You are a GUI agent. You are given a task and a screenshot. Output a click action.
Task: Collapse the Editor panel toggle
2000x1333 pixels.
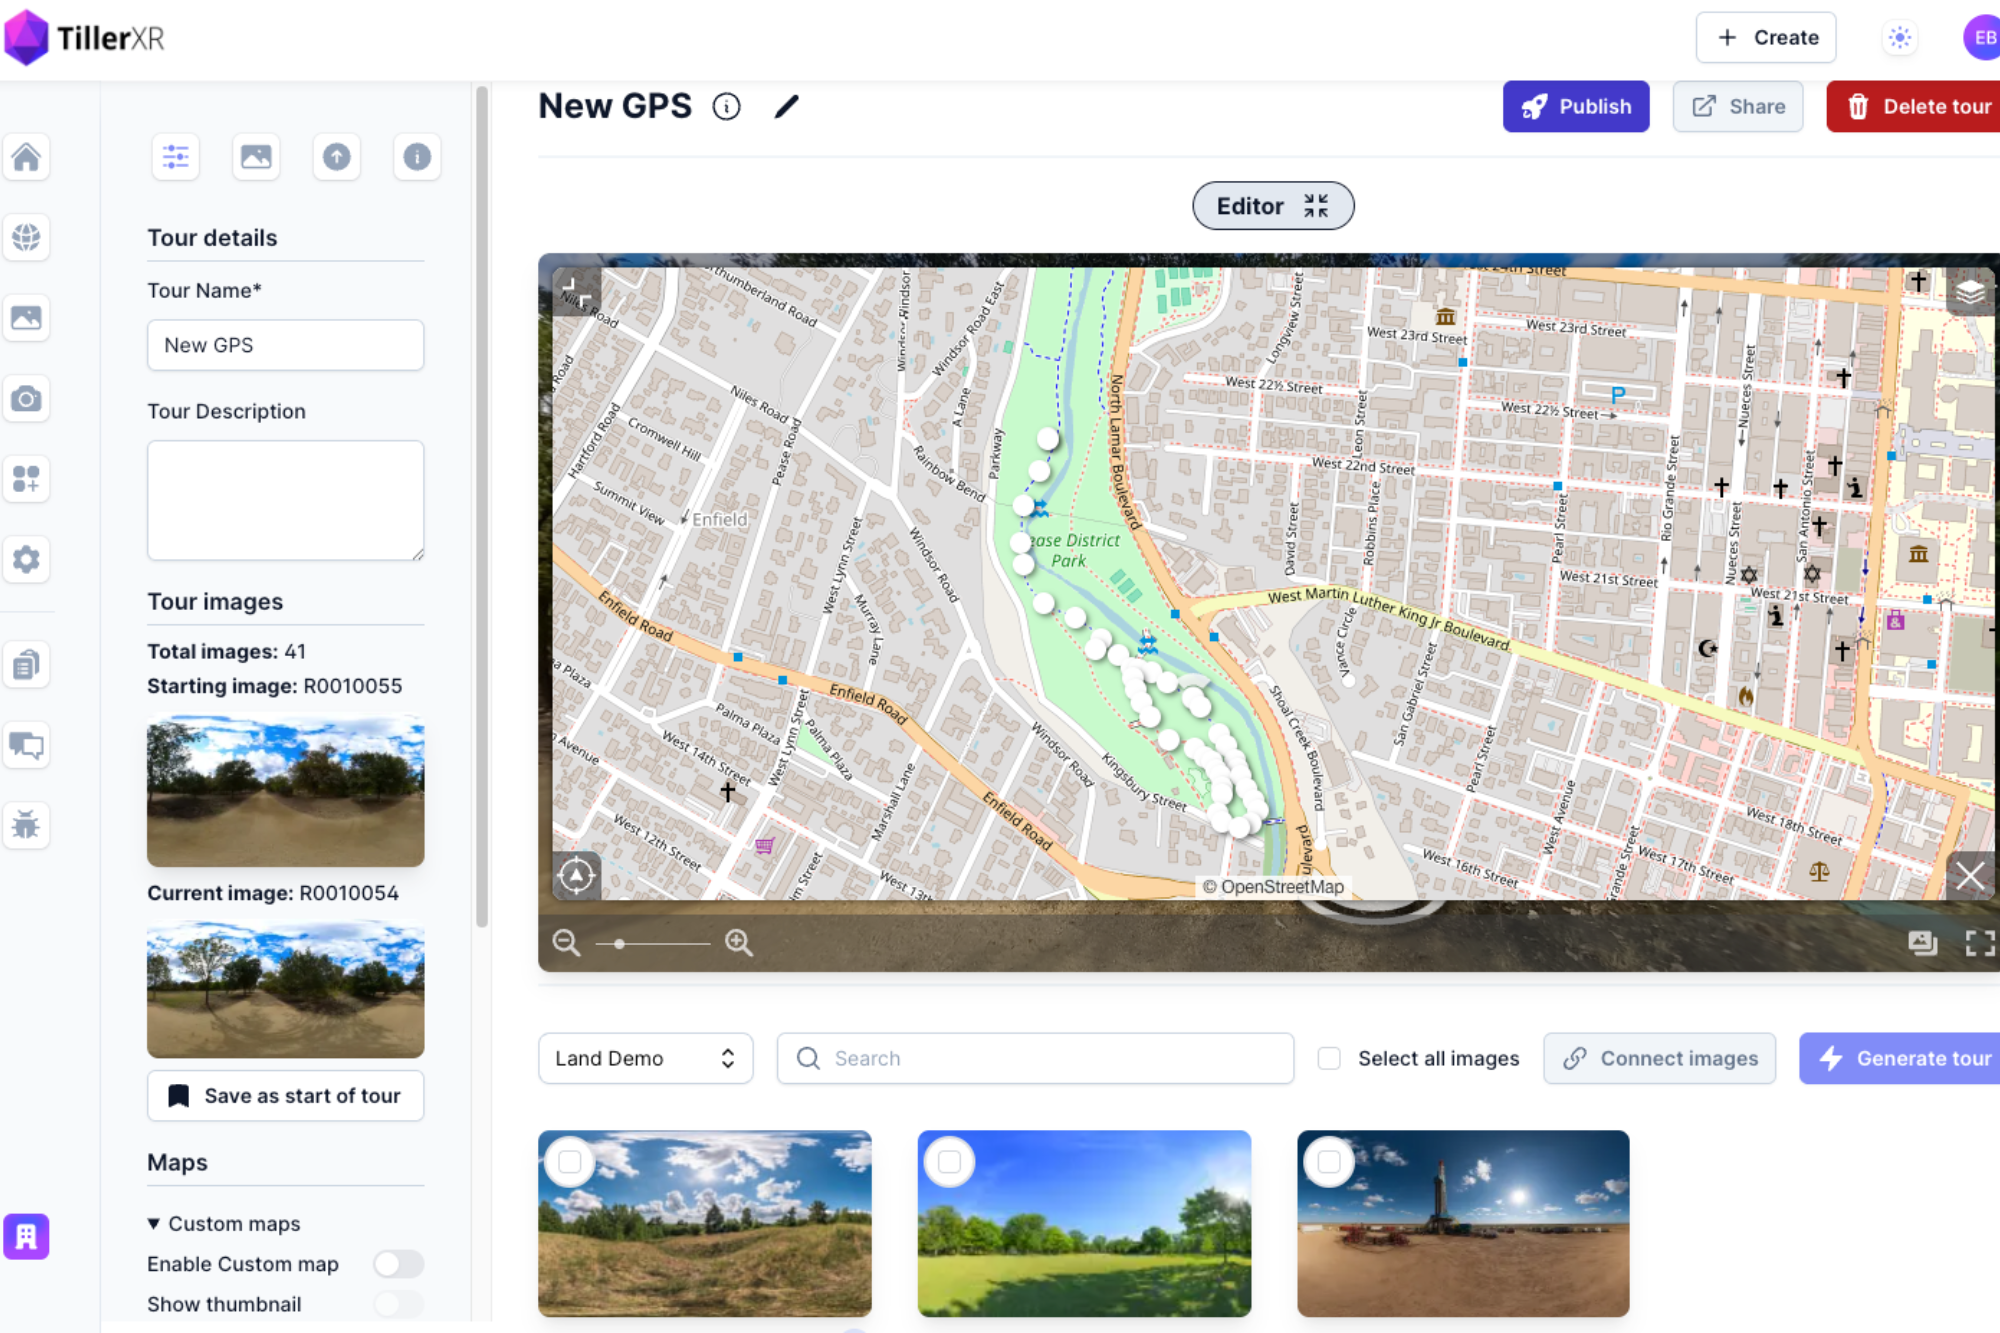click(1272, 206)
